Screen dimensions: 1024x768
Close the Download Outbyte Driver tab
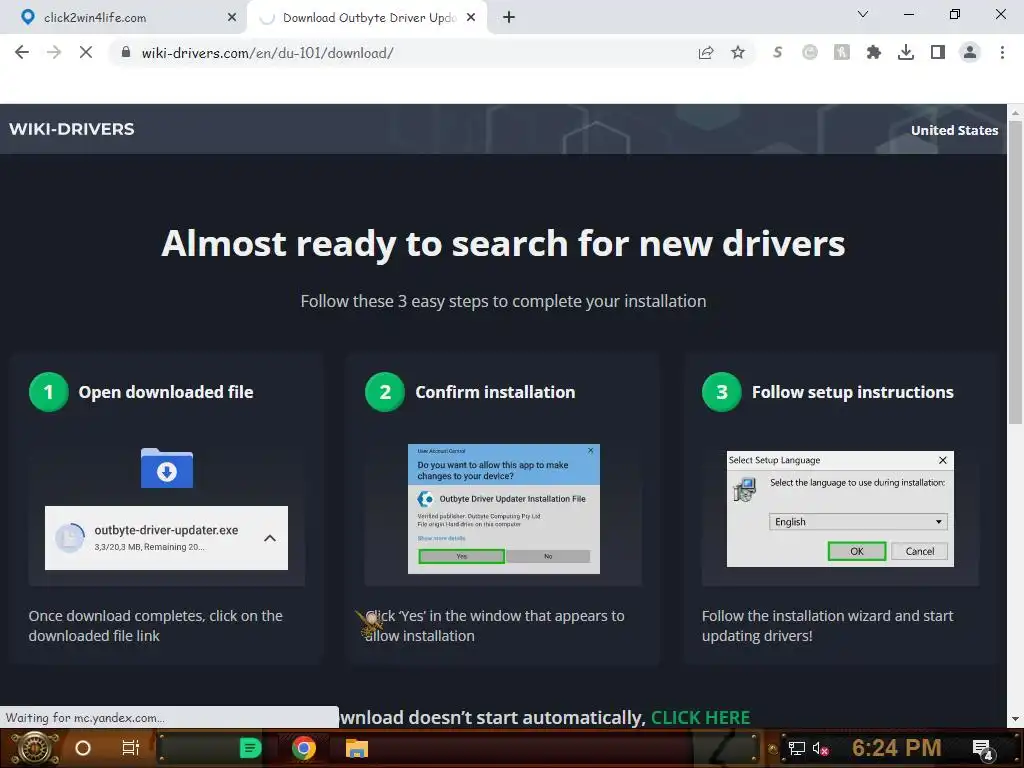(471, 17)
